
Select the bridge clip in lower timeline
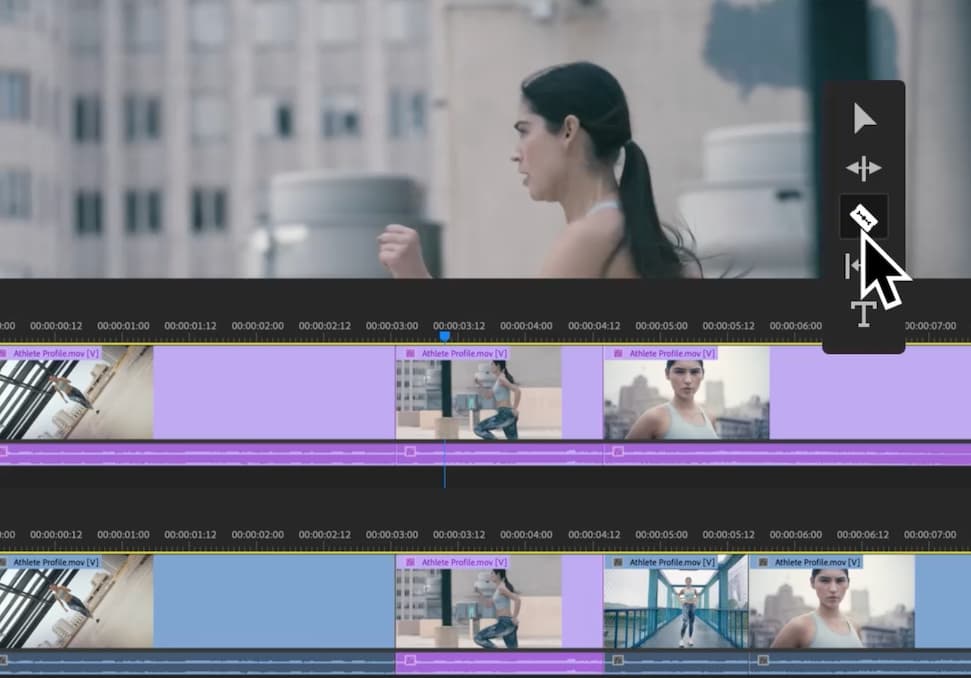click(x=675, y=608)
